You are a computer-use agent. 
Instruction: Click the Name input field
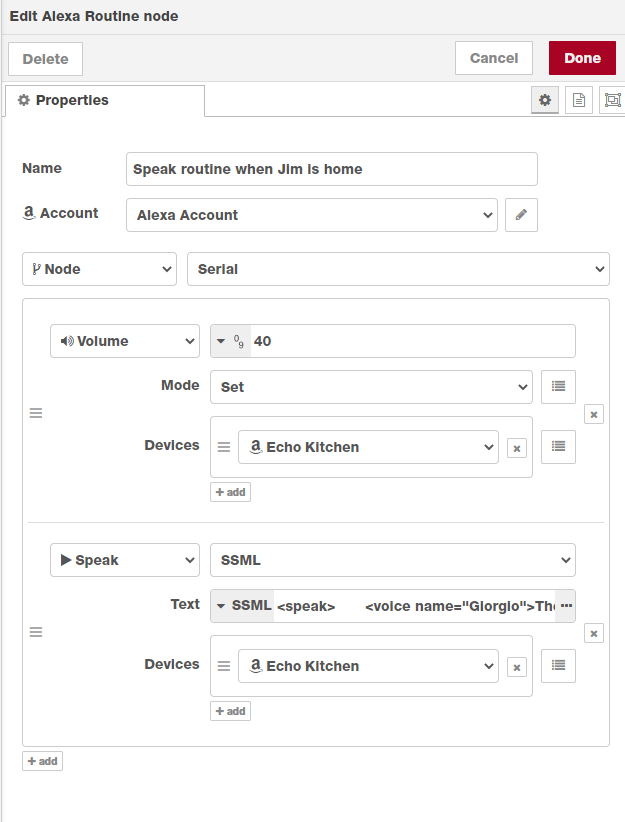tap(331, 168)
